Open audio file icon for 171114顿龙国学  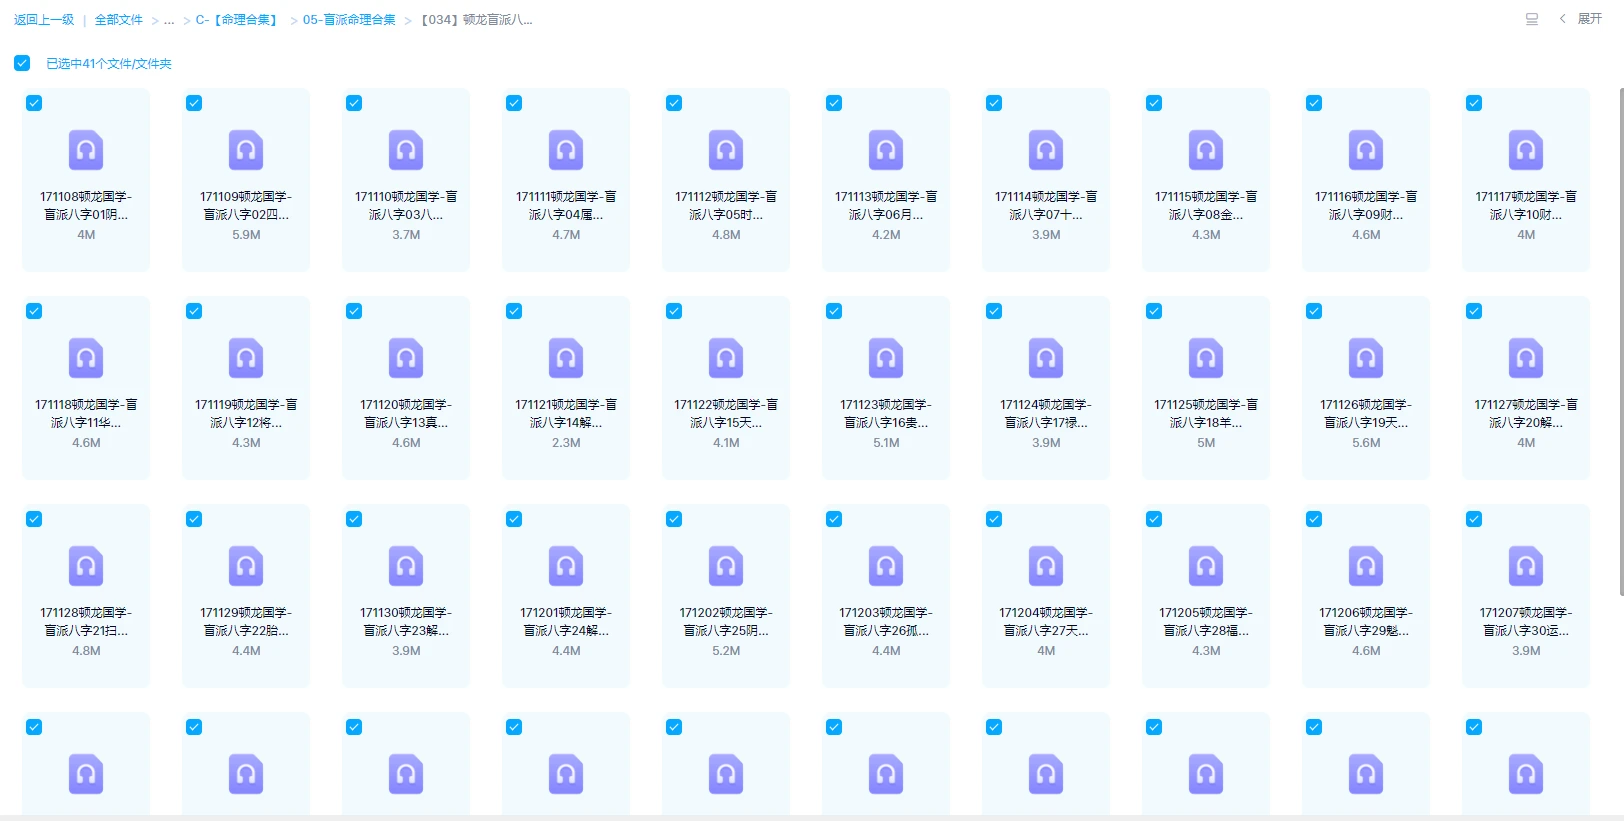tap(1046, 150)
